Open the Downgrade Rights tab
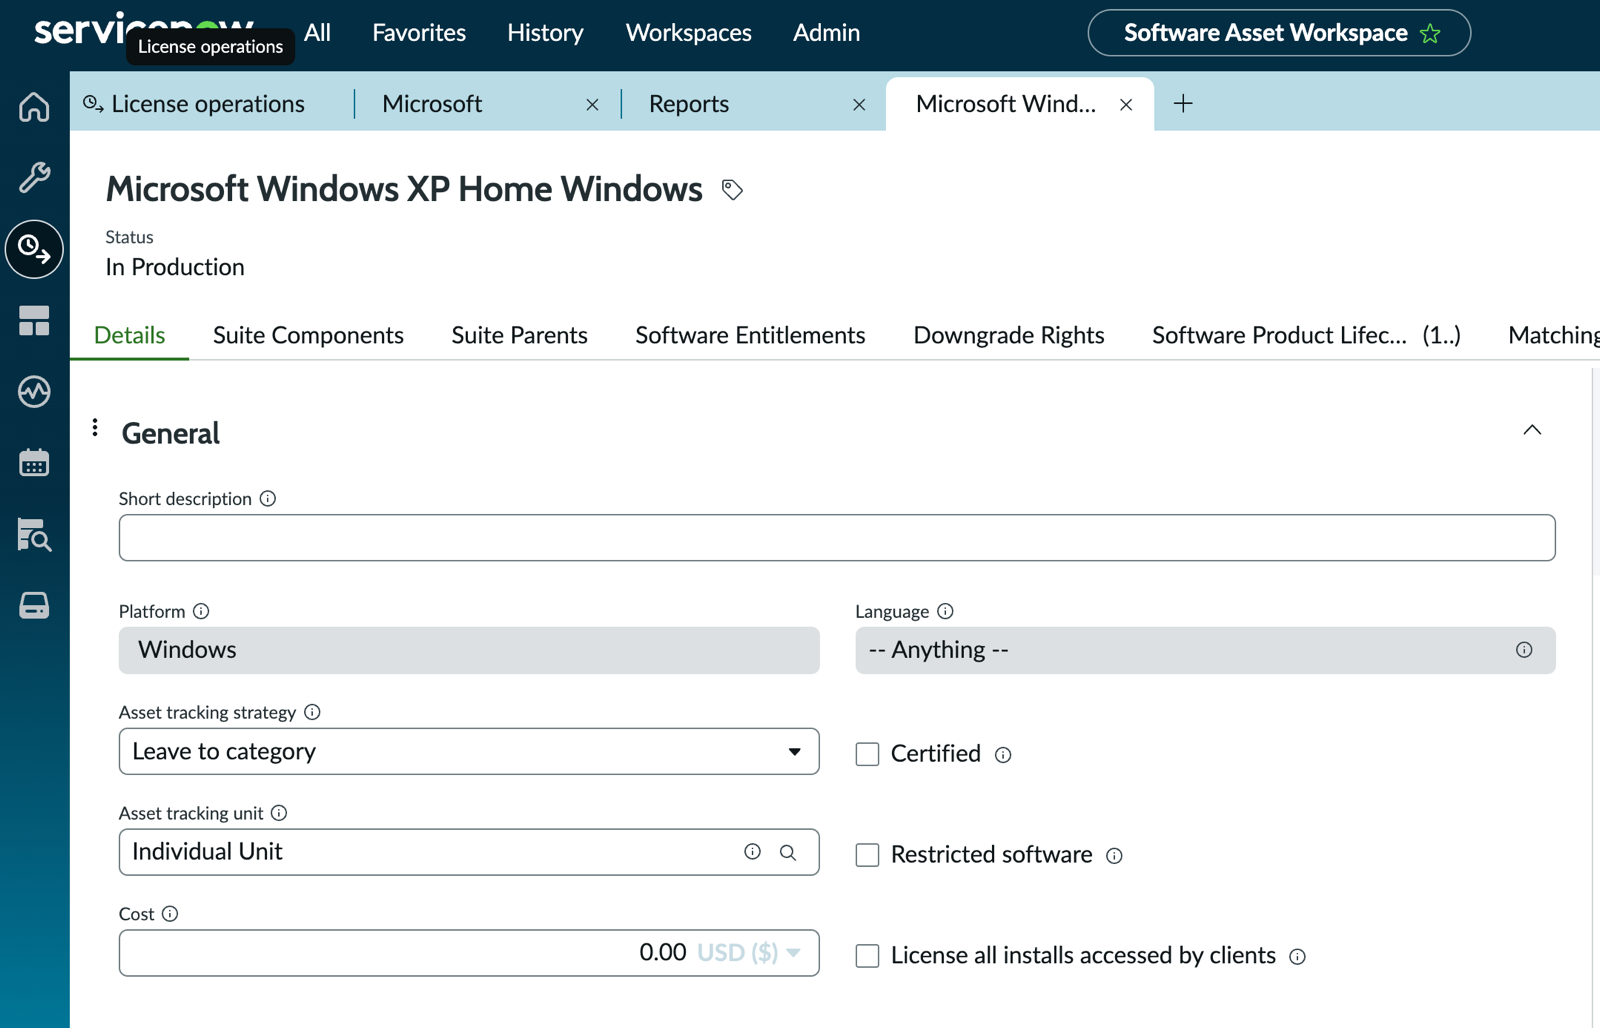Image resolution: width=1600 pixels, height=1028 pixels. 1008,335
